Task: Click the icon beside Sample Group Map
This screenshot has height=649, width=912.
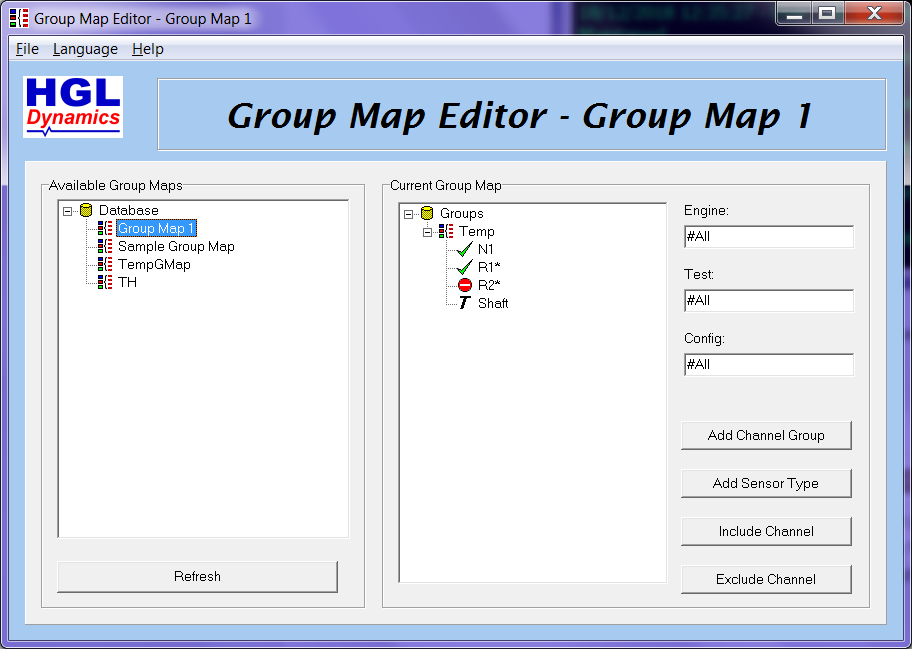Action: click(105, 246)
